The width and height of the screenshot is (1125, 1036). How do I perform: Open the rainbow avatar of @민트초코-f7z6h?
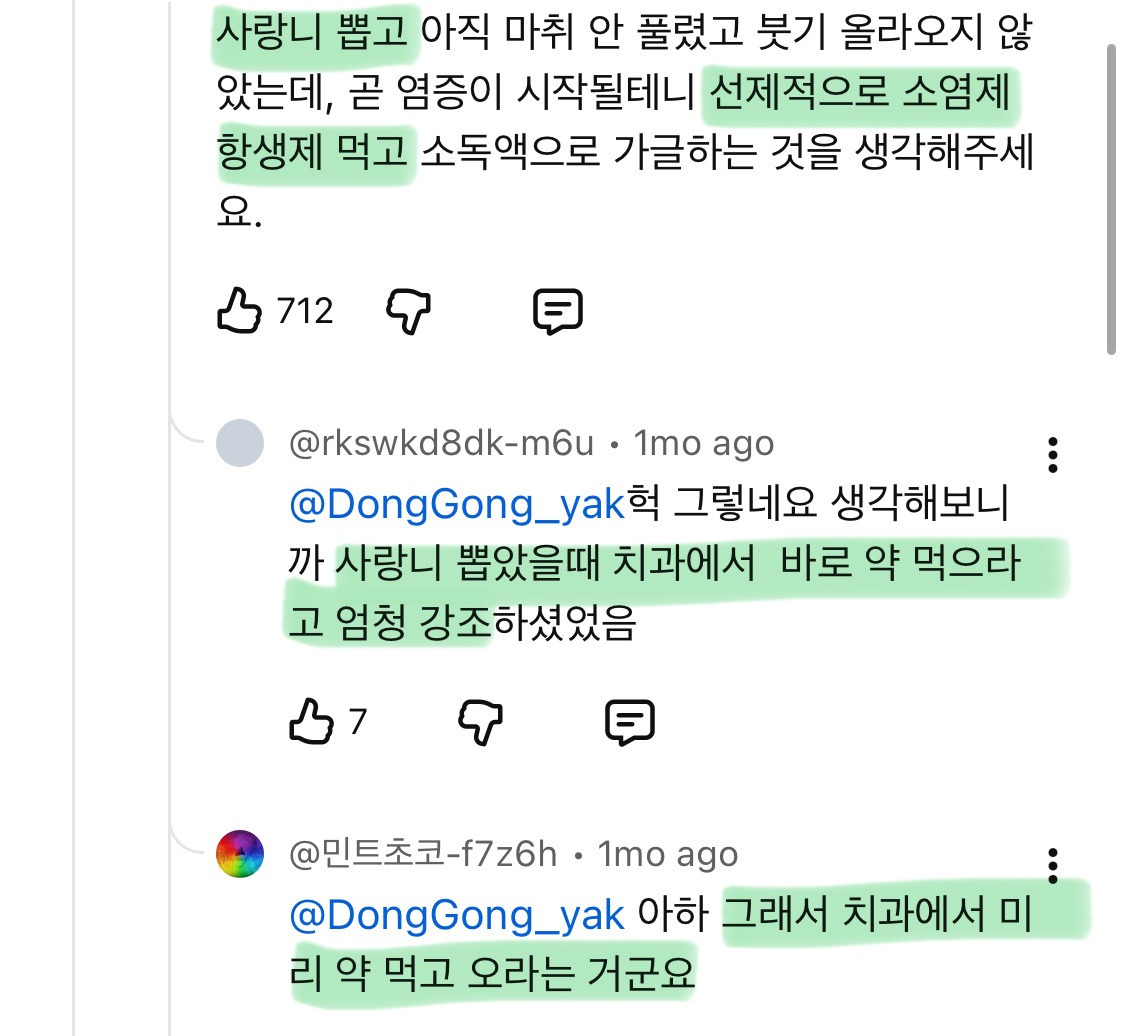(240, 854)
